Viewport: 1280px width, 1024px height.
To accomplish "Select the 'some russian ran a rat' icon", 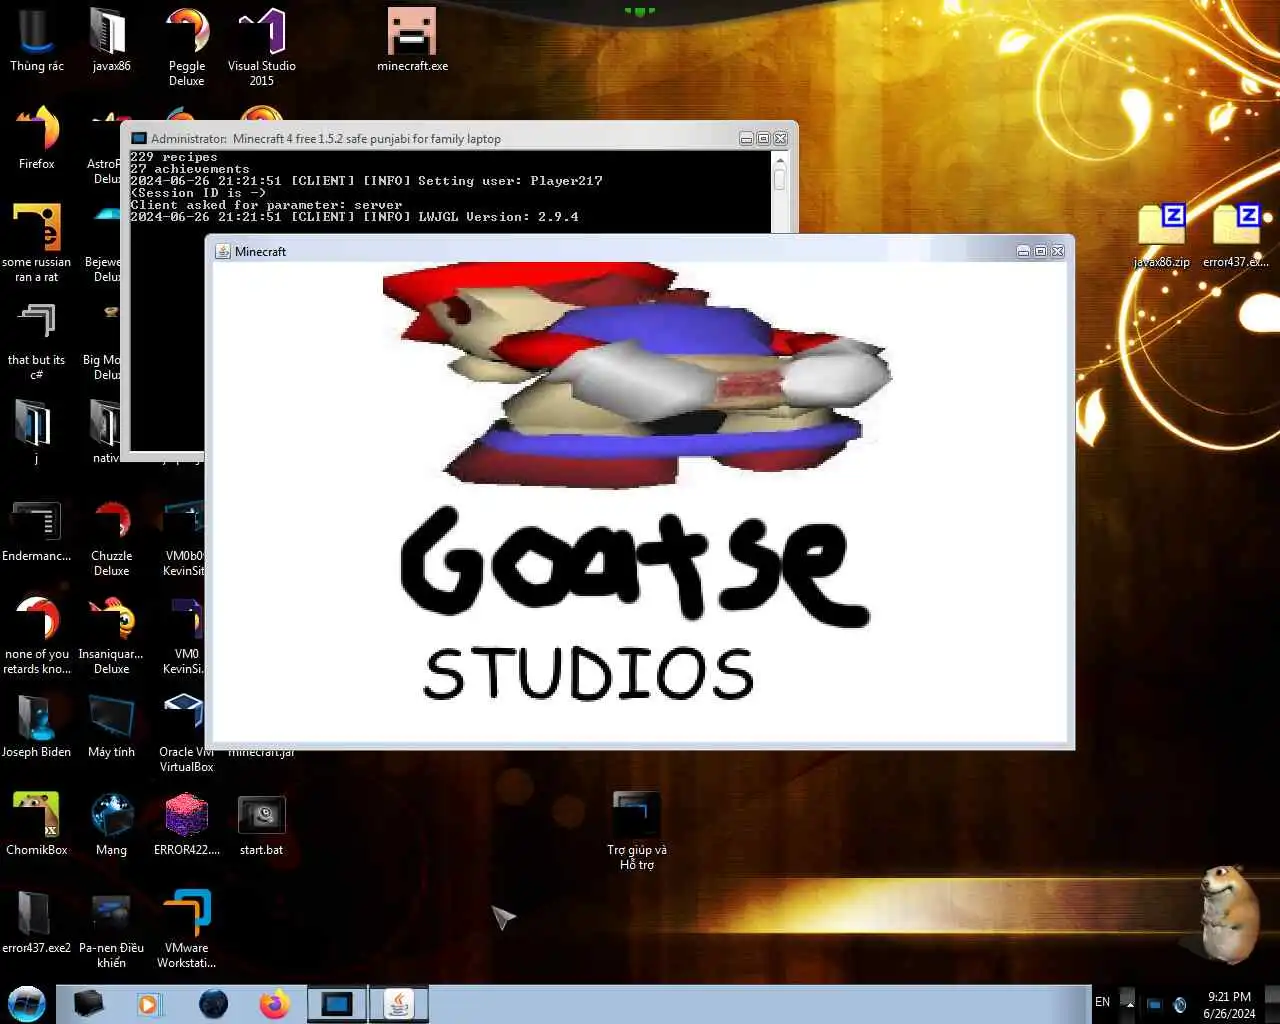I will pyautogui.click(x=36, y=242).
